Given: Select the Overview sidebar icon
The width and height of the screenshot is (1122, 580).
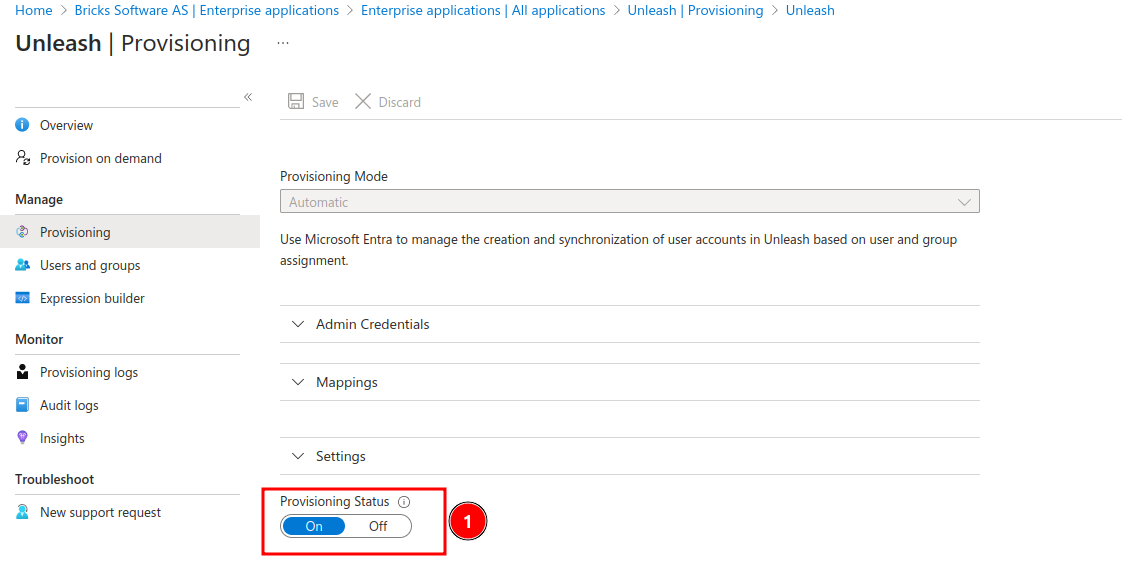Looking at the screenshot, I should 22,125.
